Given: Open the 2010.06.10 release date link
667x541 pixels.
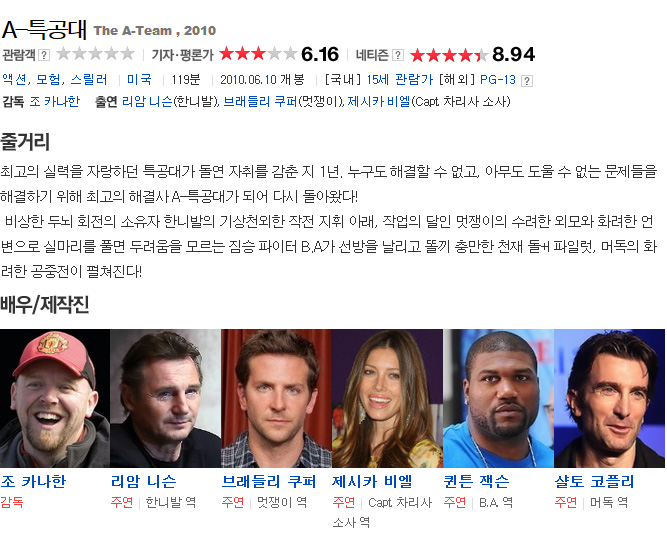Looking at the screenshot, I should click(x=248, y=80).
